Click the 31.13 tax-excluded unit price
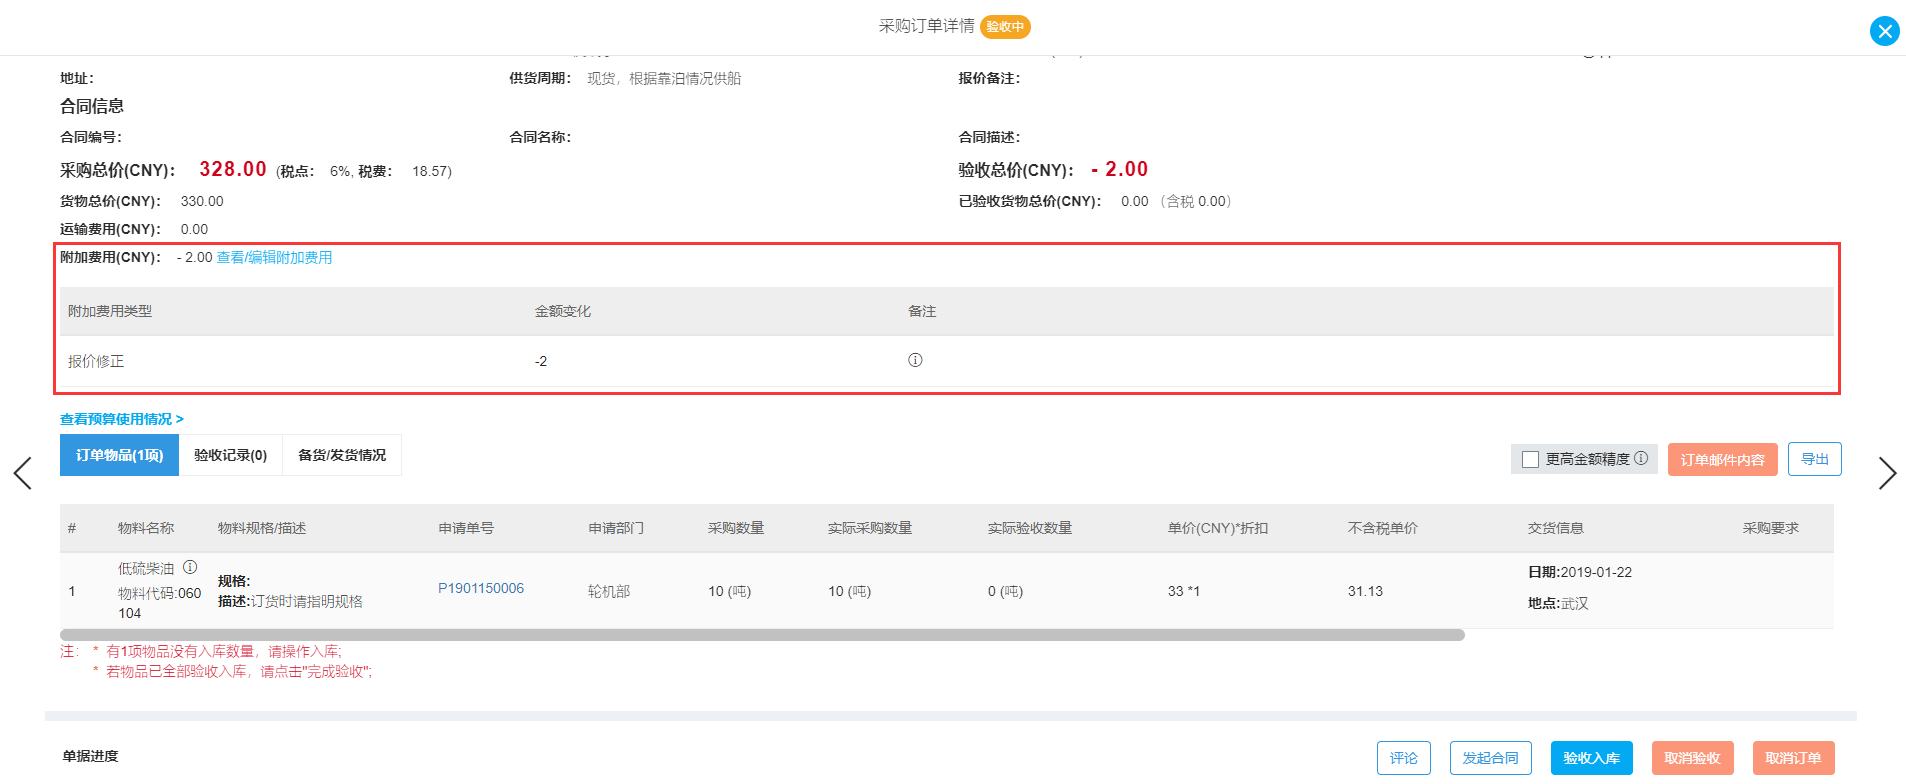Screen dimensions: 1906x784 coord(1365,591)
